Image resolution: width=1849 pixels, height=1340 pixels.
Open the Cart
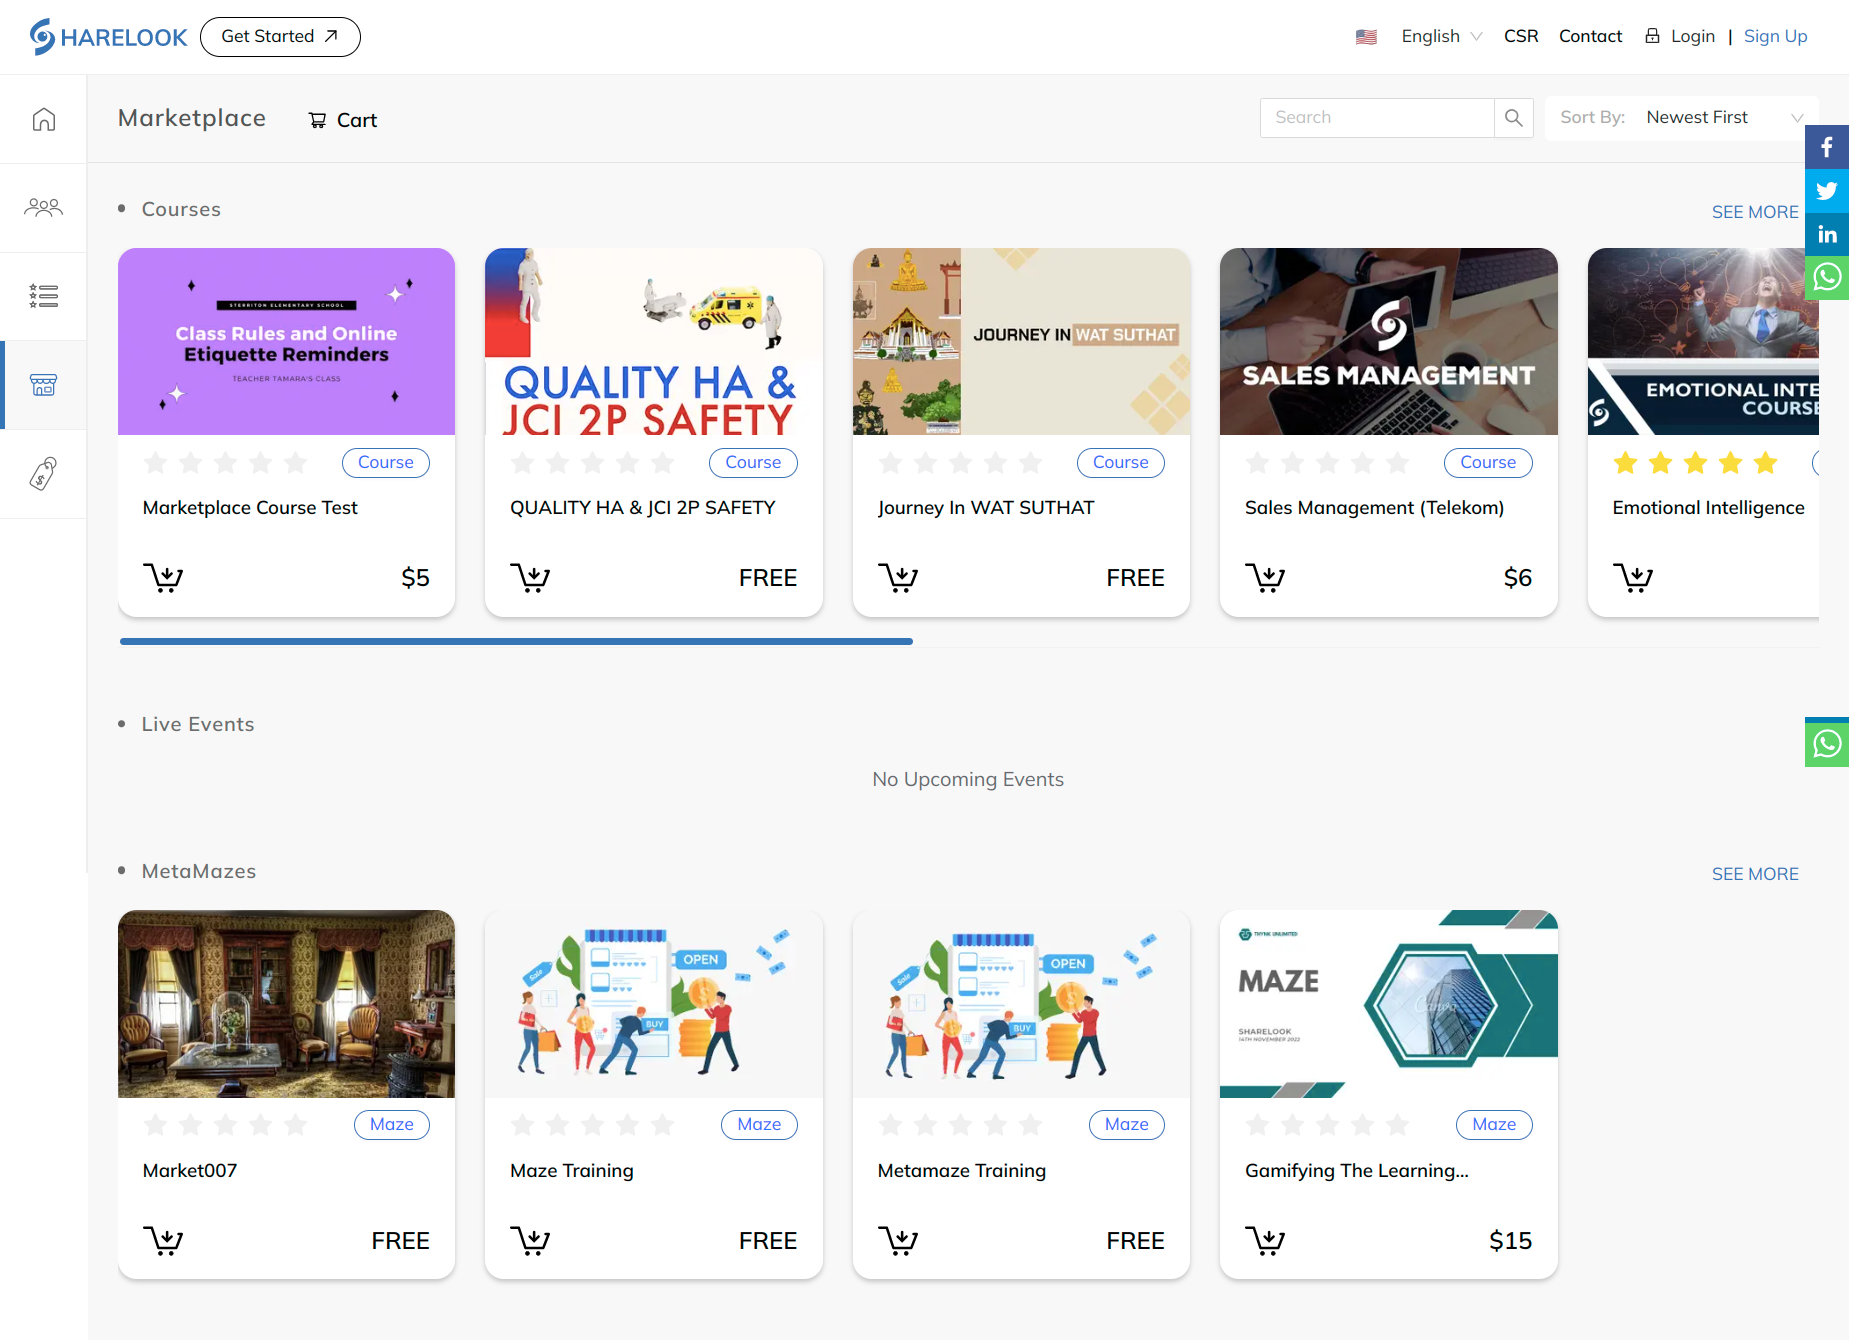pos(343,120)
